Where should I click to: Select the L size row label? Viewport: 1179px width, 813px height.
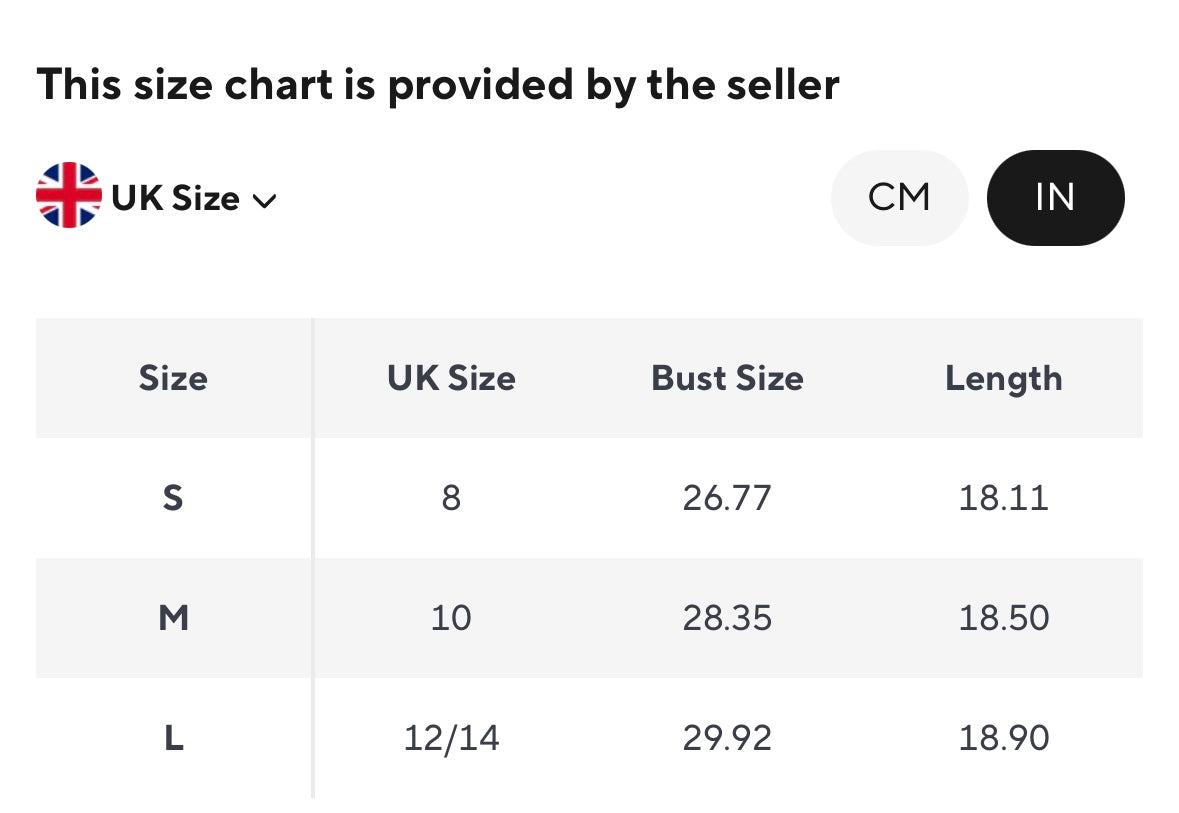(173, 738)
